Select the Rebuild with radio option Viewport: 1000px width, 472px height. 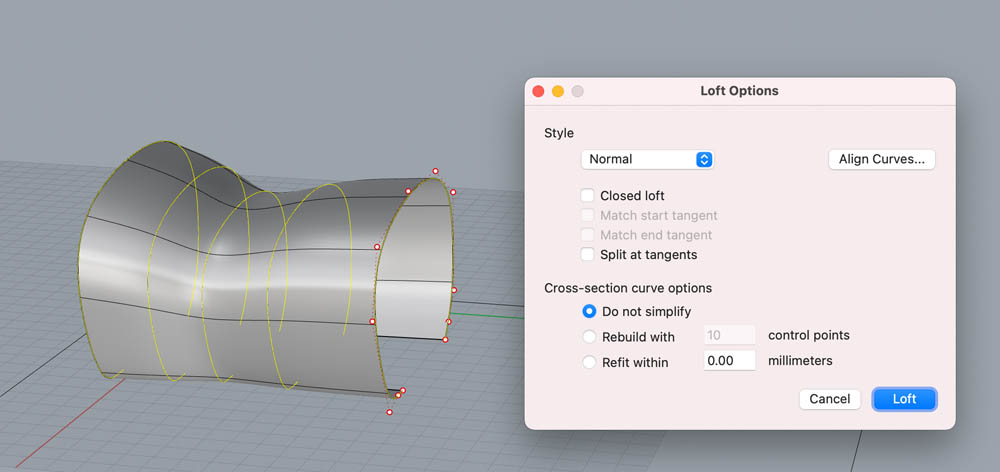tap(590, 336)
